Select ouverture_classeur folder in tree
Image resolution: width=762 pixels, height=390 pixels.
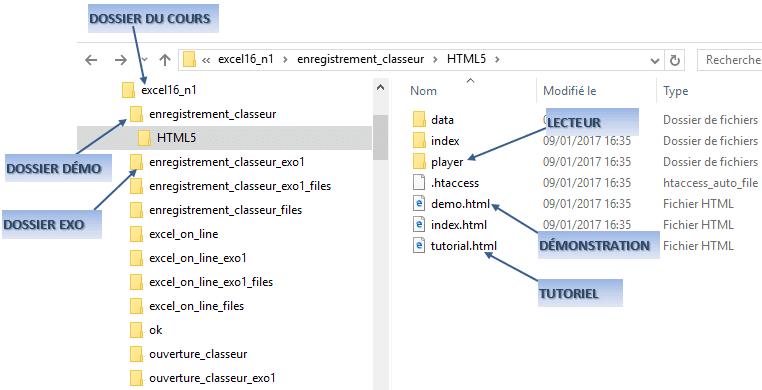pos(198,354)
